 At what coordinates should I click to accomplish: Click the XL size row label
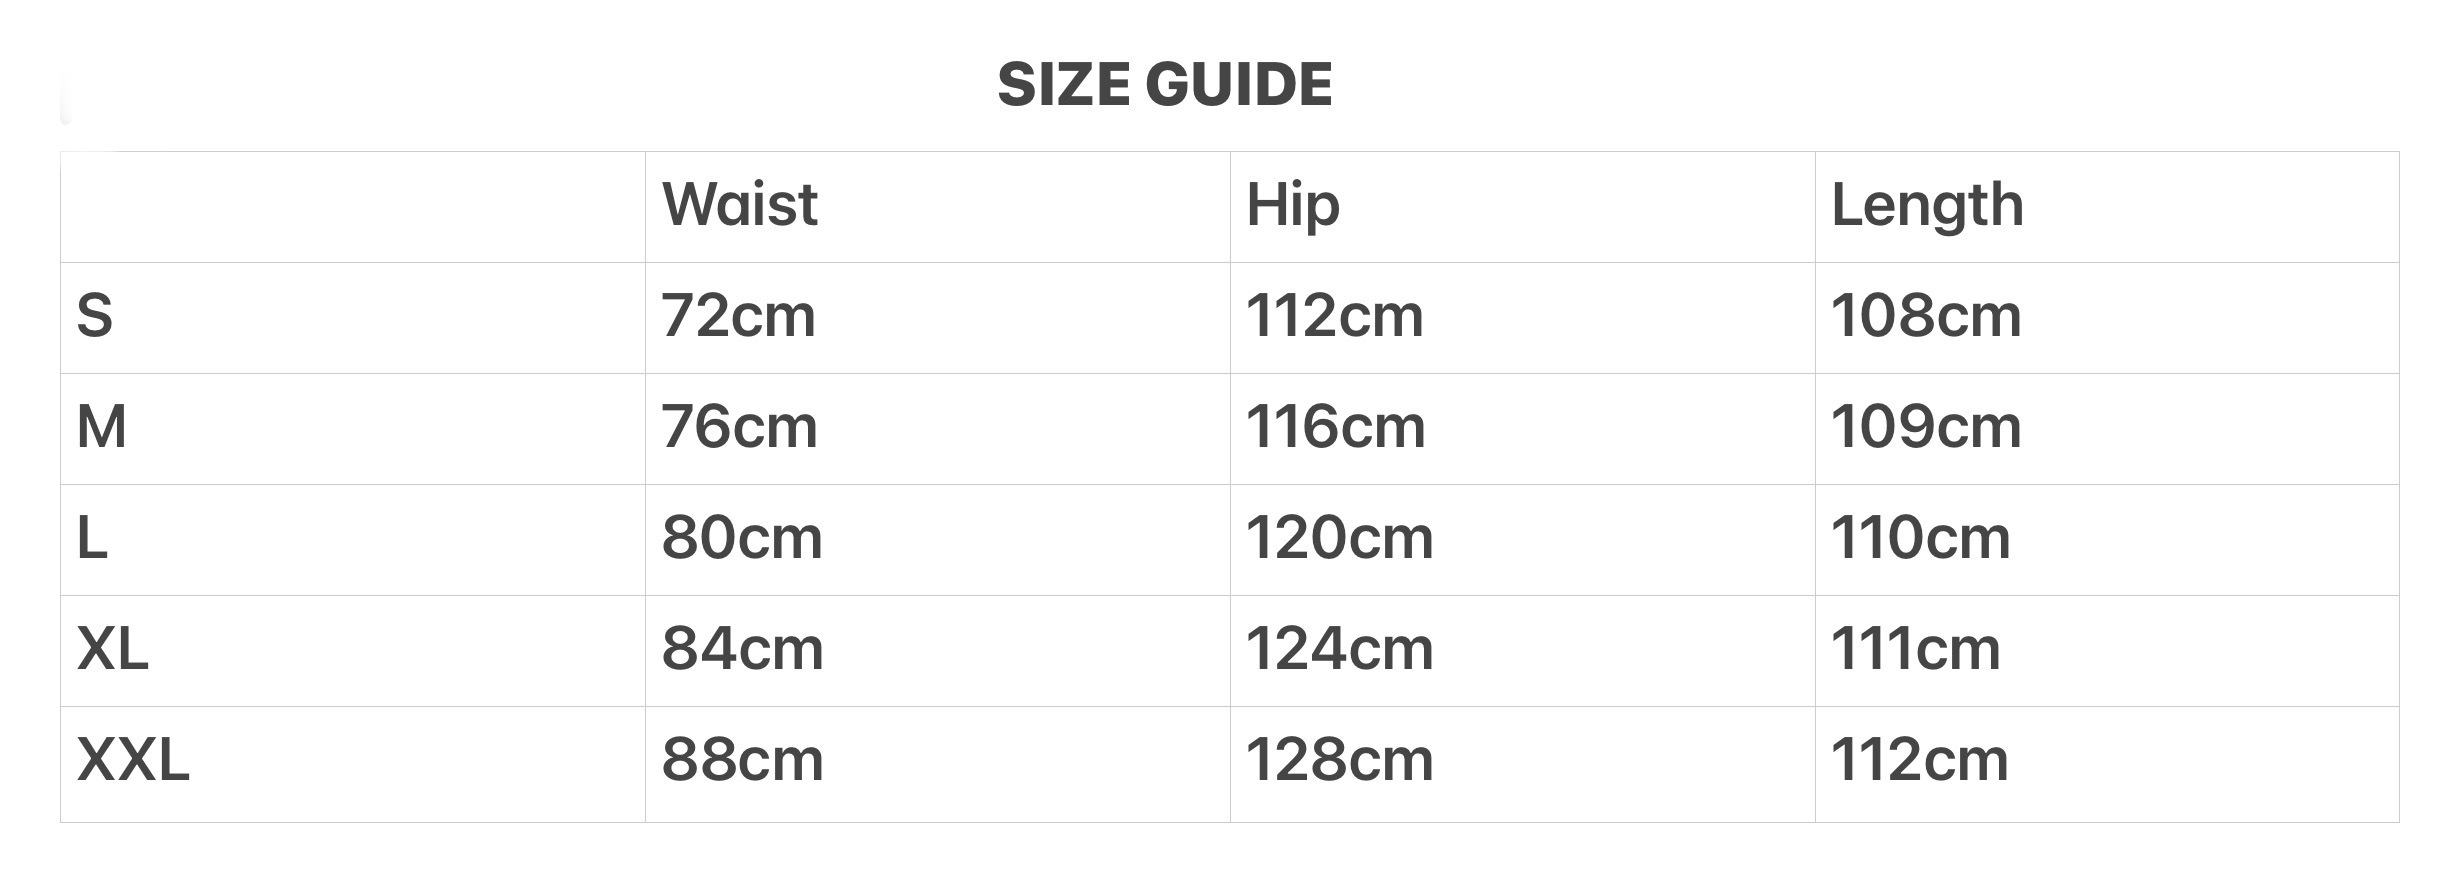113,649
